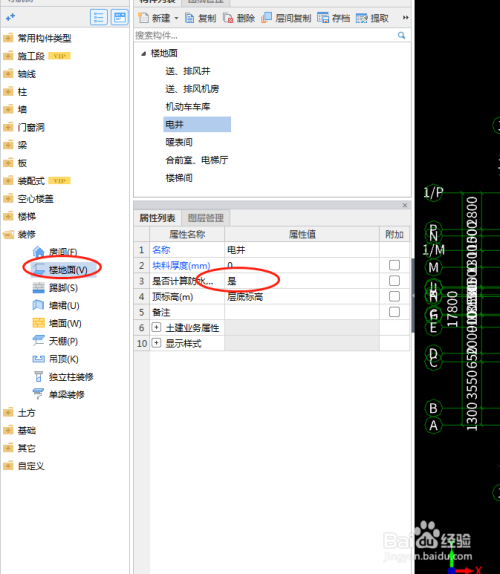Click the 属性值 column header
500x574 pixels.
(302, 234)
